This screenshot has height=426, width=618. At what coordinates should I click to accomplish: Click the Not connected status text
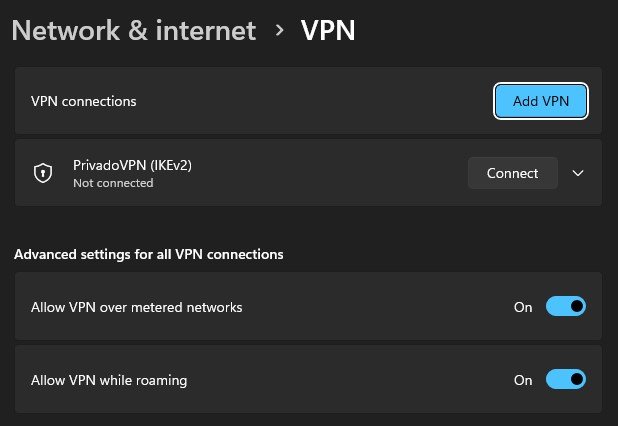point(113,183)
